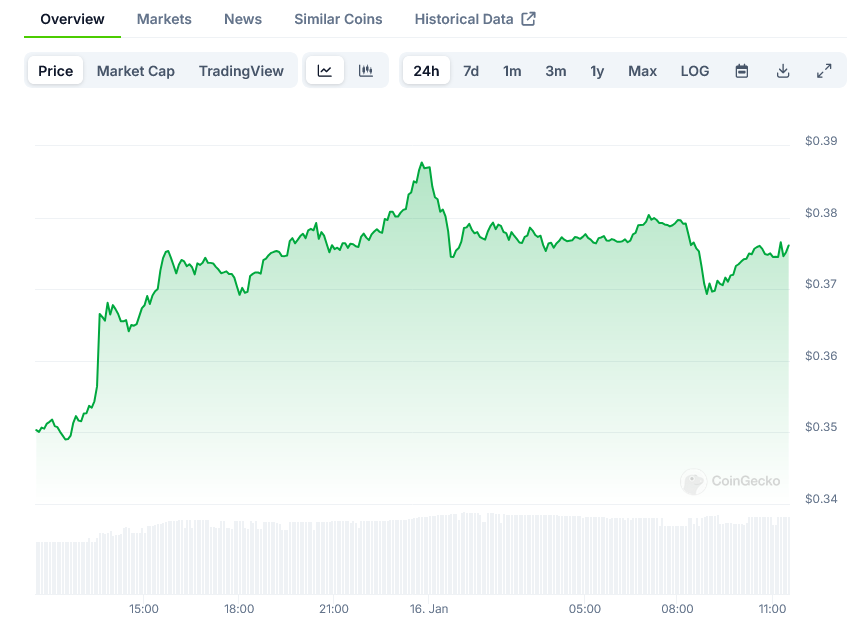Viewport: 847px width, 631px height.
Task: Open the Markets tab
Action: [x=164, y=19]
